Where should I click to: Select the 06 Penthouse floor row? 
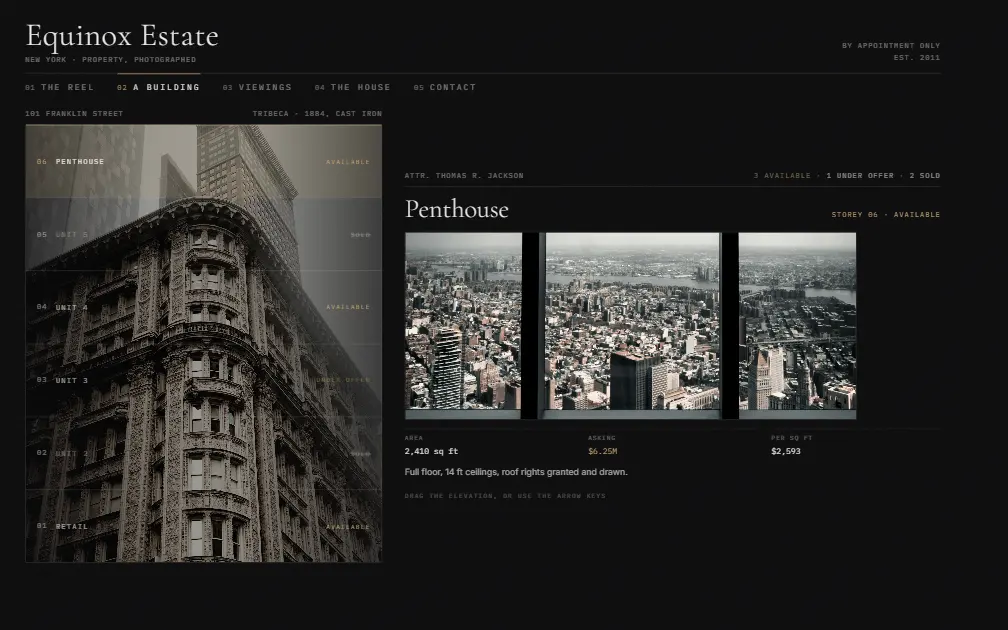203,161
